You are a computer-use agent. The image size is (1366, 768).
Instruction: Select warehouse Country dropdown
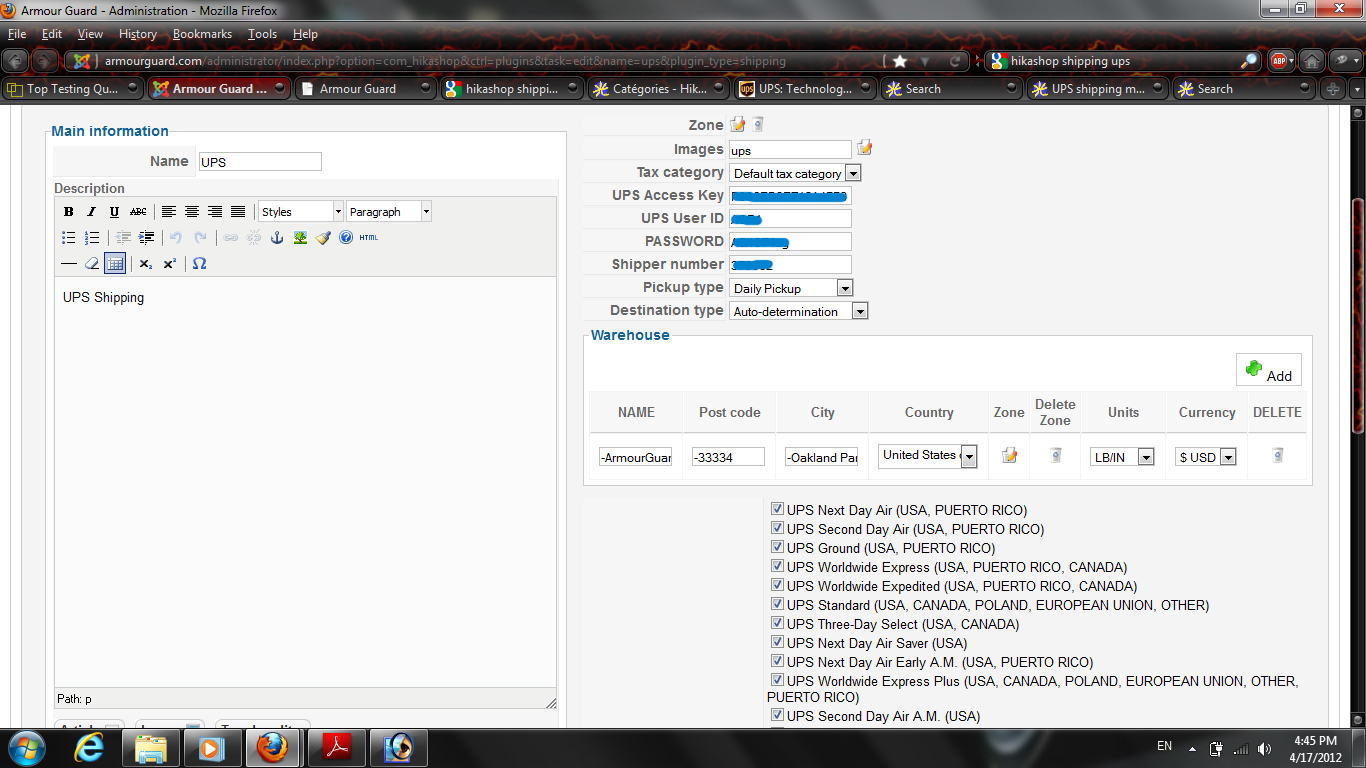pyautogui.click(x=929, y=456)
